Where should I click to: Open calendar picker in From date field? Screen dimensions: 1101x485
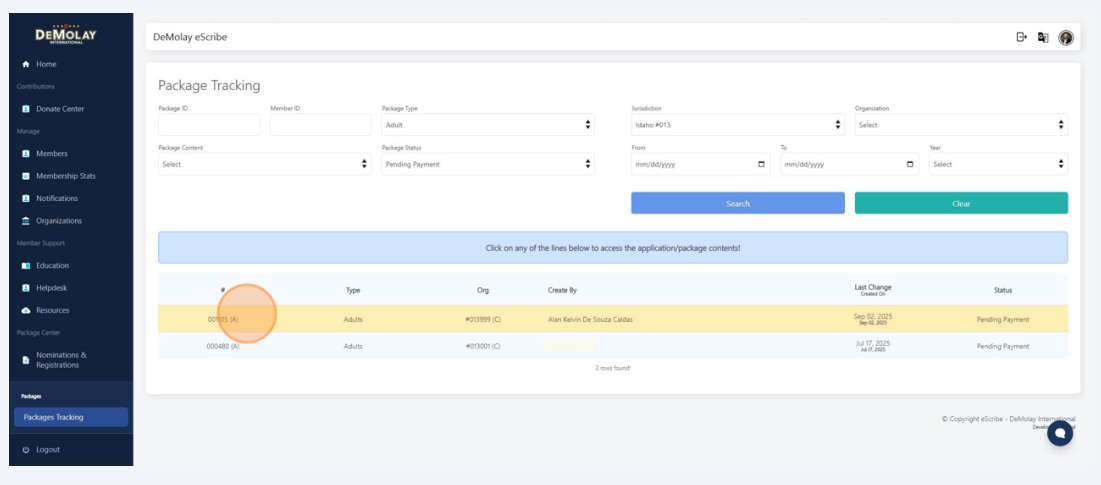pos(761,164)
